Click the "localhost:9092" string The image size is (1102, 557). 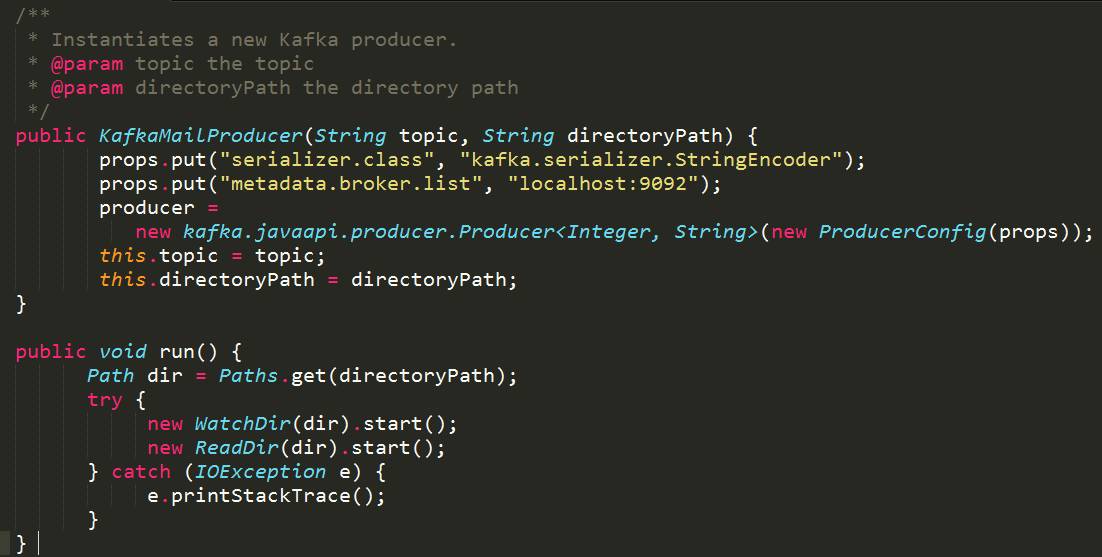603,184
